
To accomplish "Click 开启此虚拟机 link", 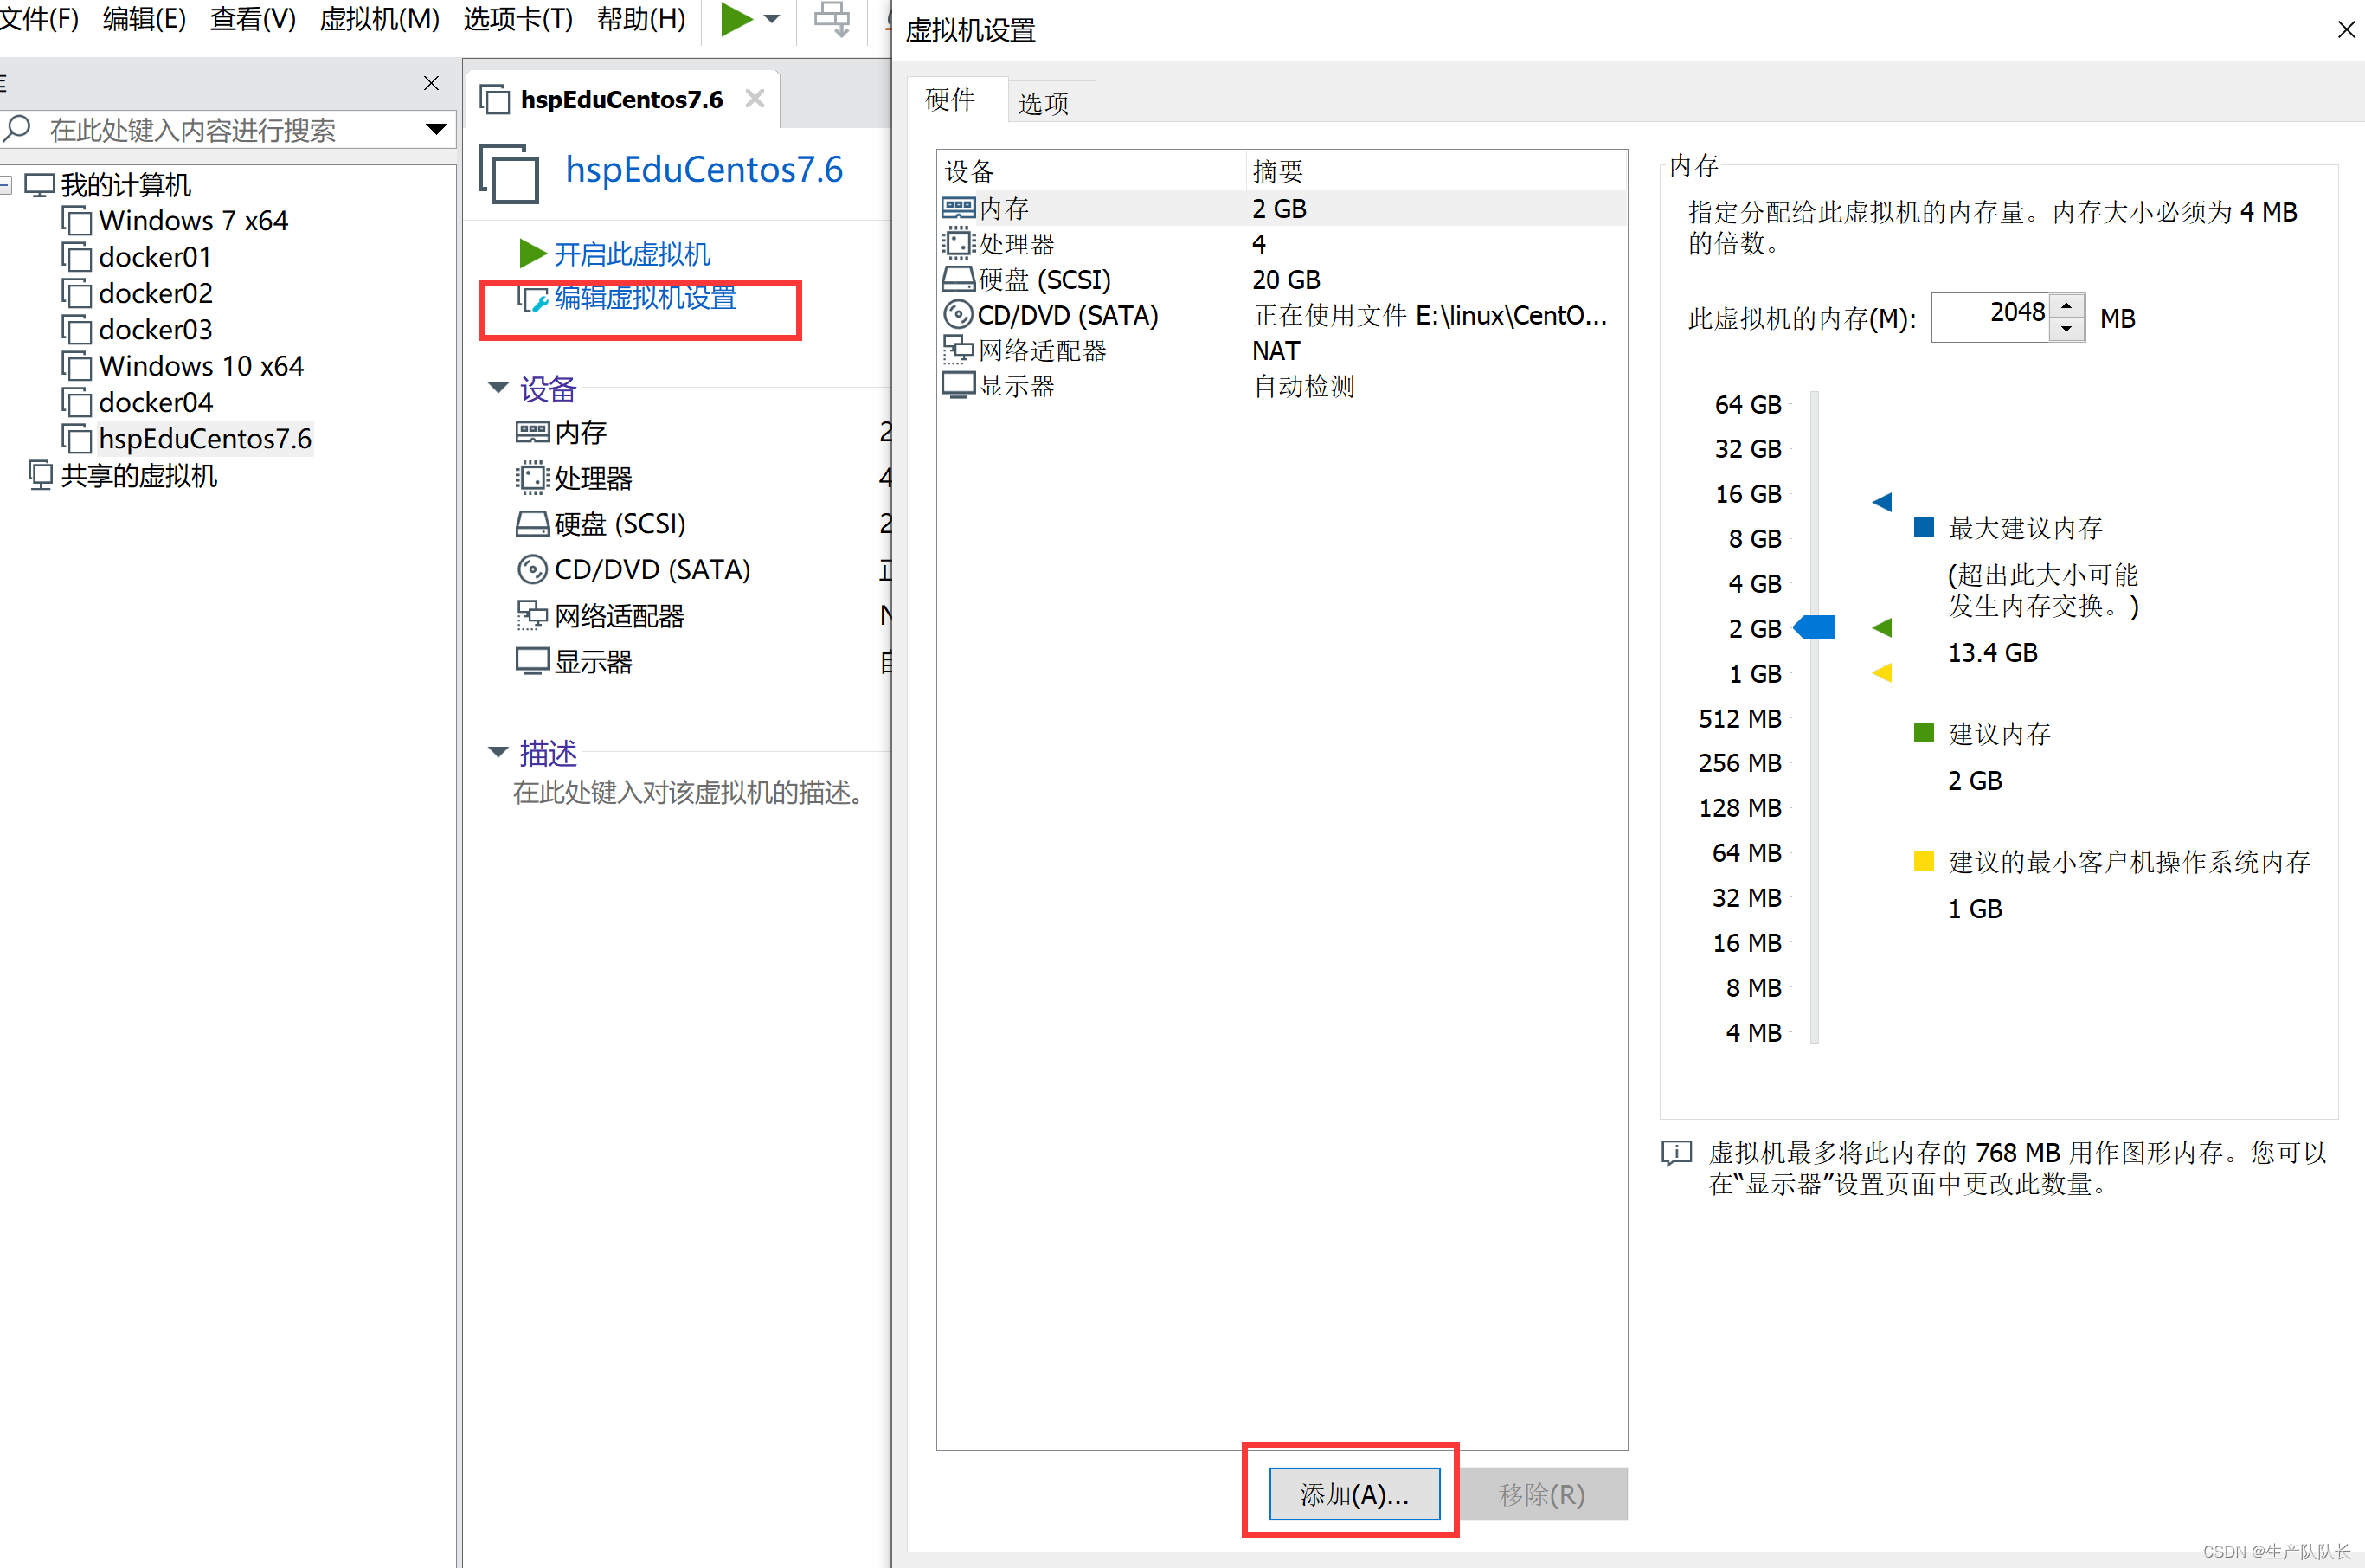I will pos(632,254).
